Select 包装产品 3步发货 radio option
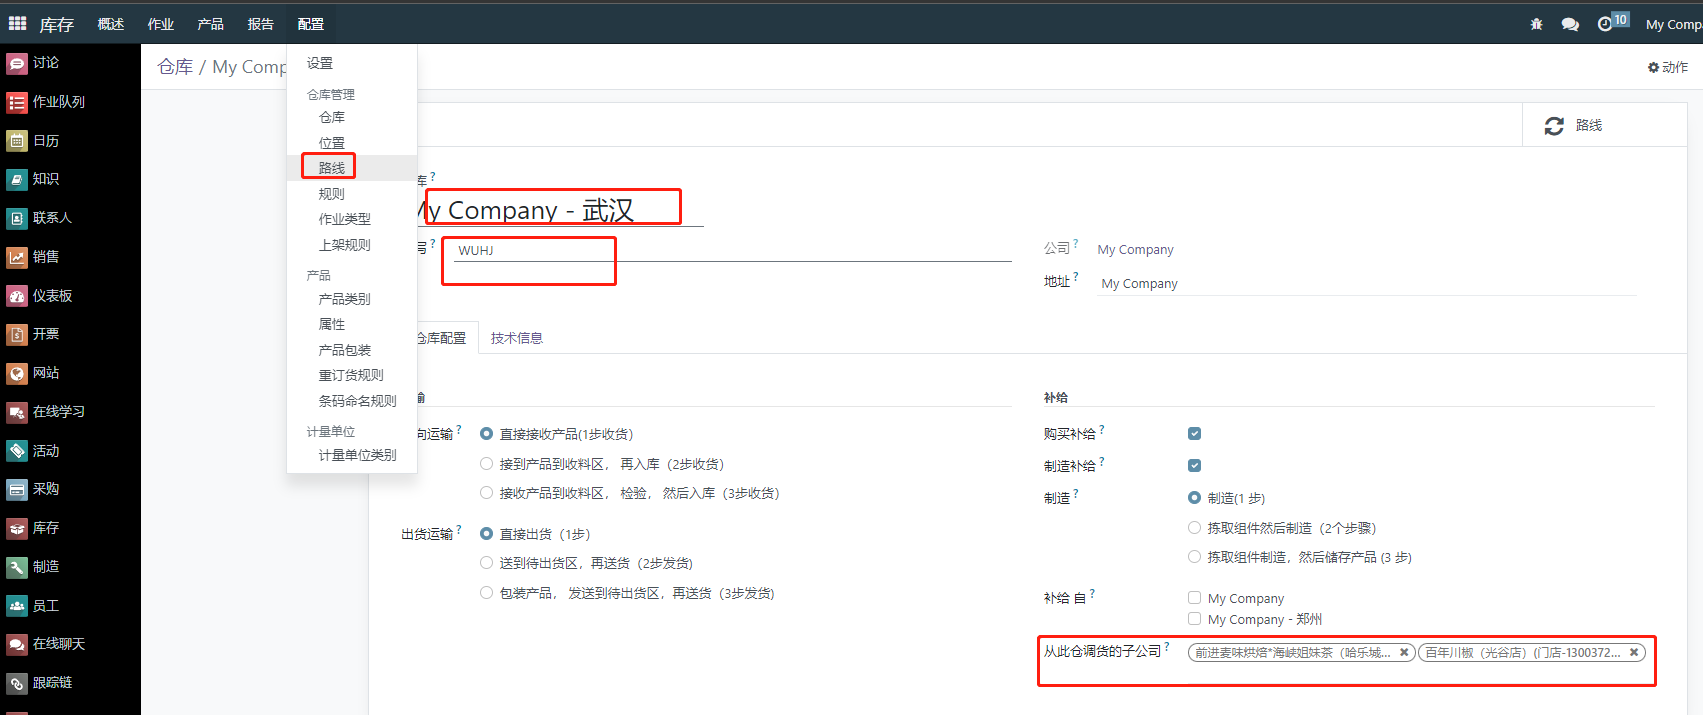The image size is (1703, 715). pos(487,593)
